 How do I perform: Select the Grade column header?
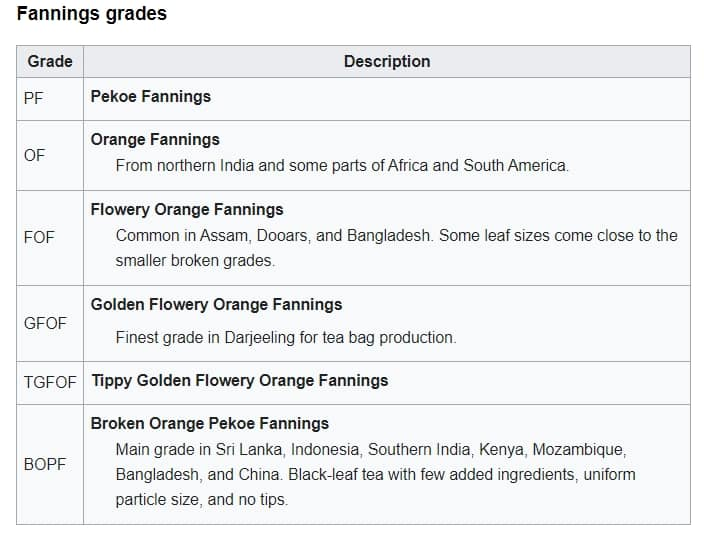click(50, 61)
